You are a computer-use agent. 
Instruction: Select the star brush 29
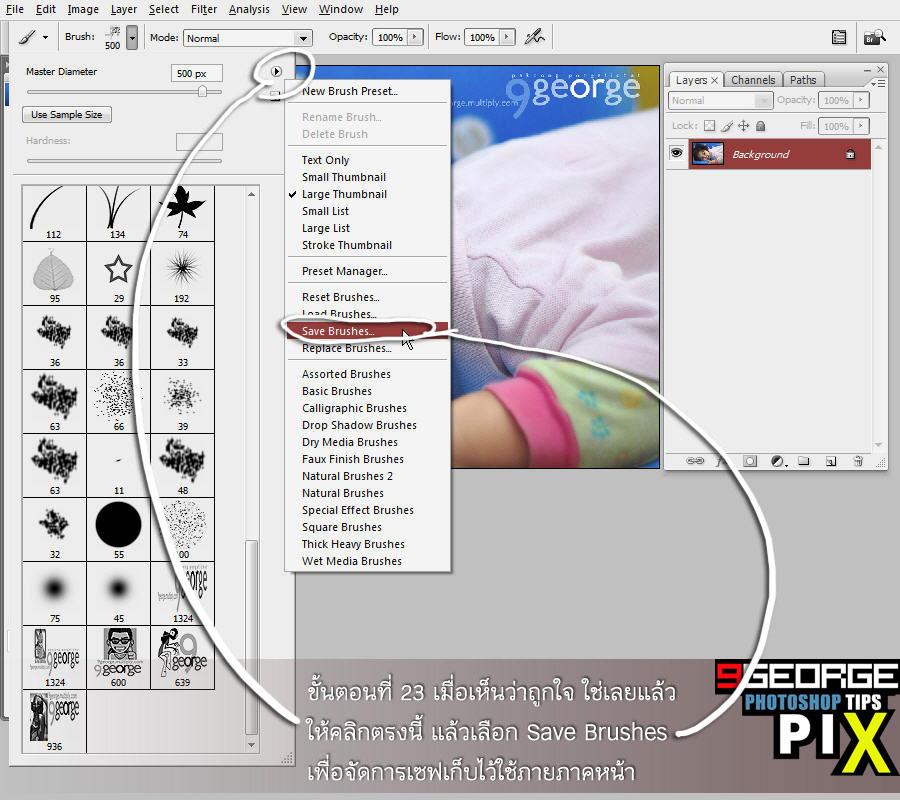118,274
